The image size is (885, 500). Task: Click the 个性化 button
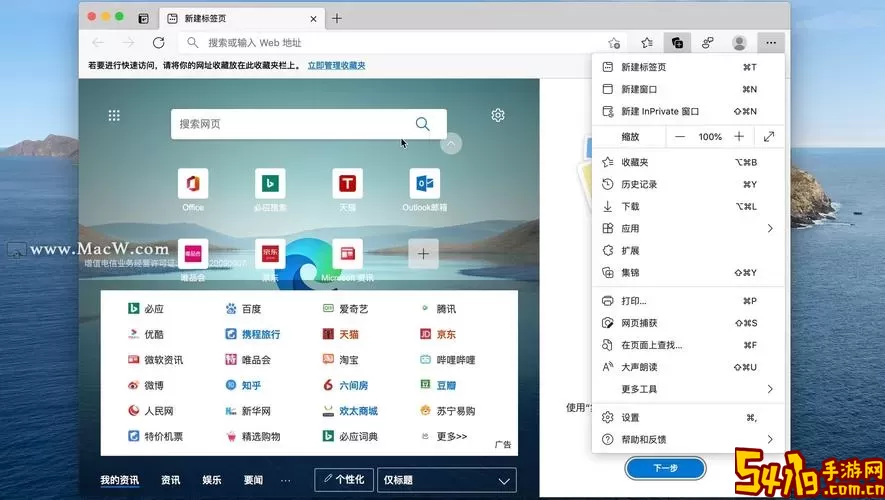click(344, 480)
